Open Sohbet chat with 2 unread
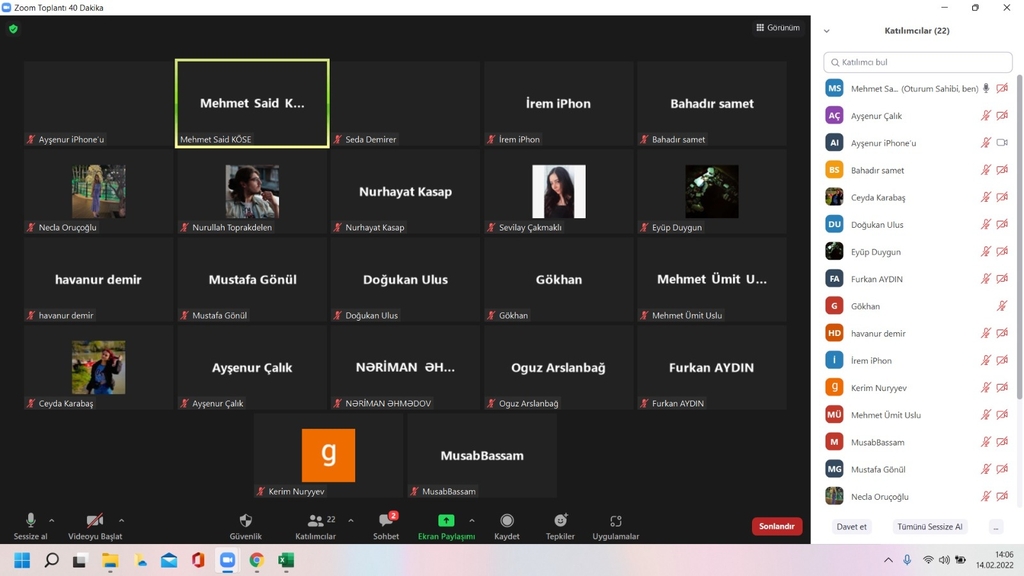This screenshot has height=576, width=1024. 386,526
